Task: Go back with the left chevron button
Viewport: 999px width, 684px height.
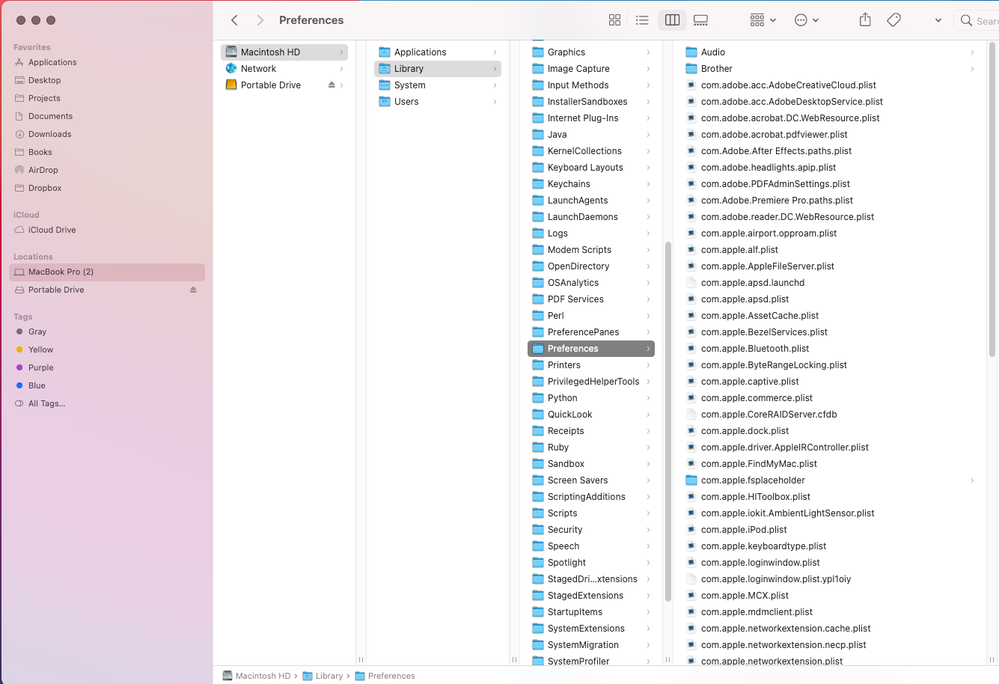Action: point(234,20)
